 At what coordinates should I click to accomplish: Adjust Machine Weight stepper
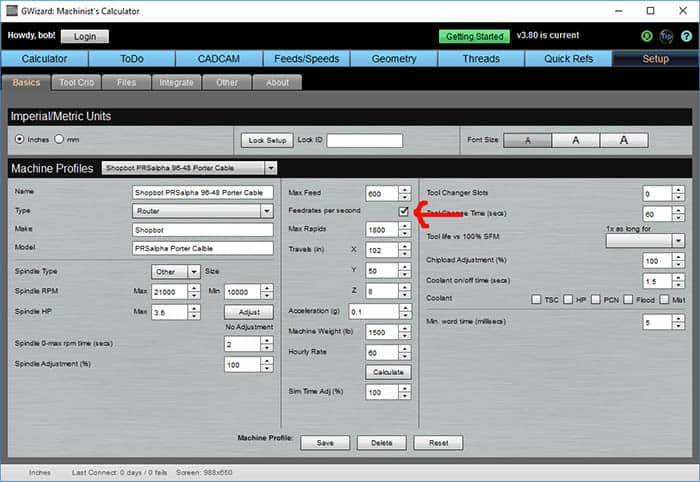tap(405, 332)
